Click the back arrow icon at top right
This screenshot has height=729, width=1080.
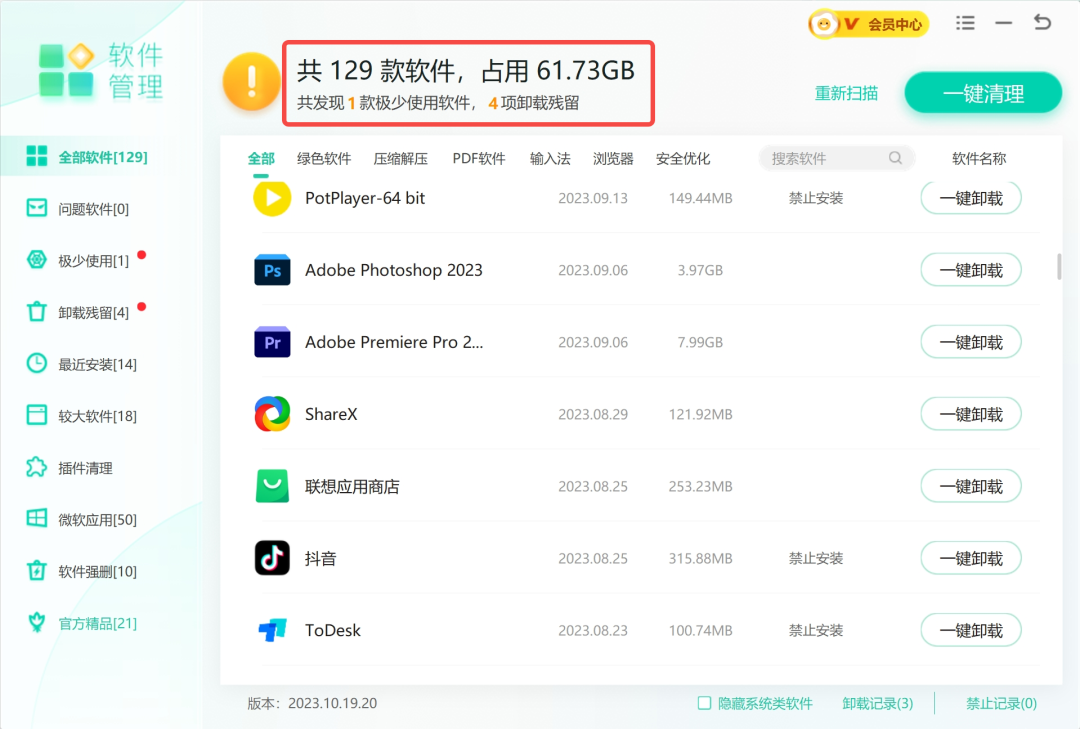click(1042, 23)
